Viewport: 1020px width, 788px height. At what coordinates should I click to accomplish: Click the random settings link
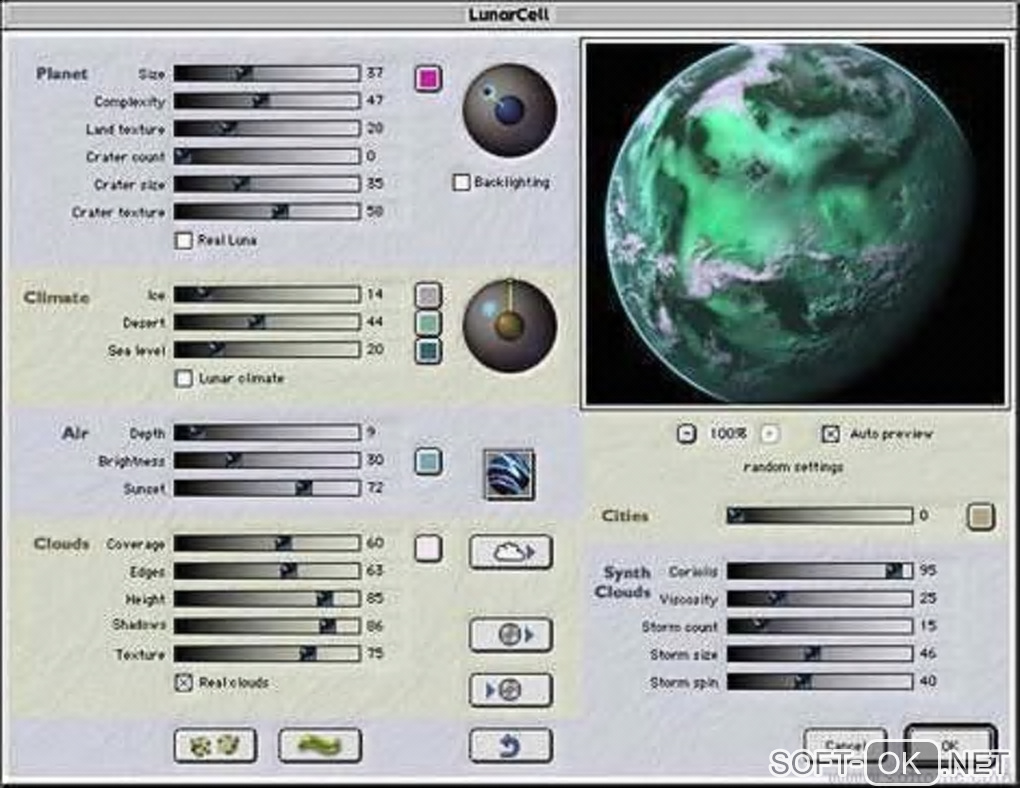793,467
